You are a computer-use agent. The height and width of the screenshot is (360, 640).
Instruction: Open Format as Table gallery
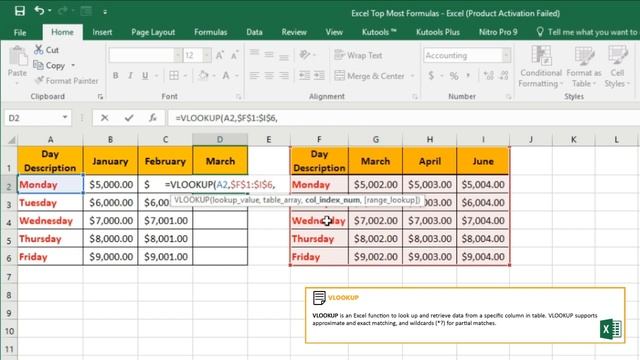point(584,67)
